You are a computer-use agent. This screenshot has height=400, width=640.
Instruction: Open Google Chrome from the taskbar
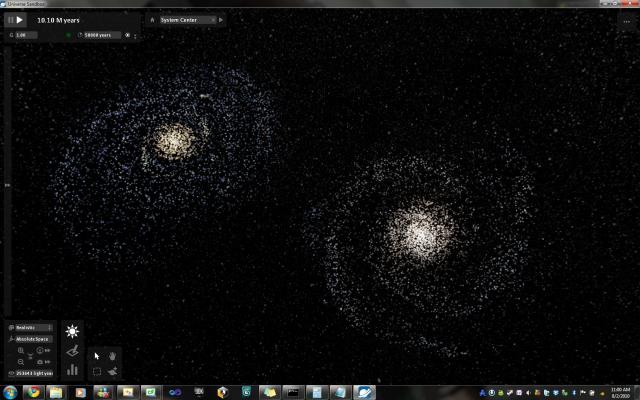[33, 393]
